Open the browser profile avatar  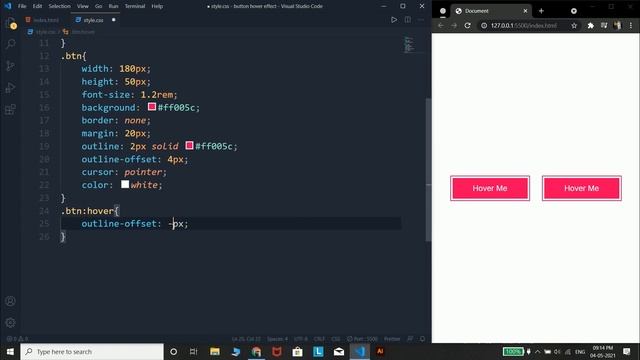[x=617, y=25]
